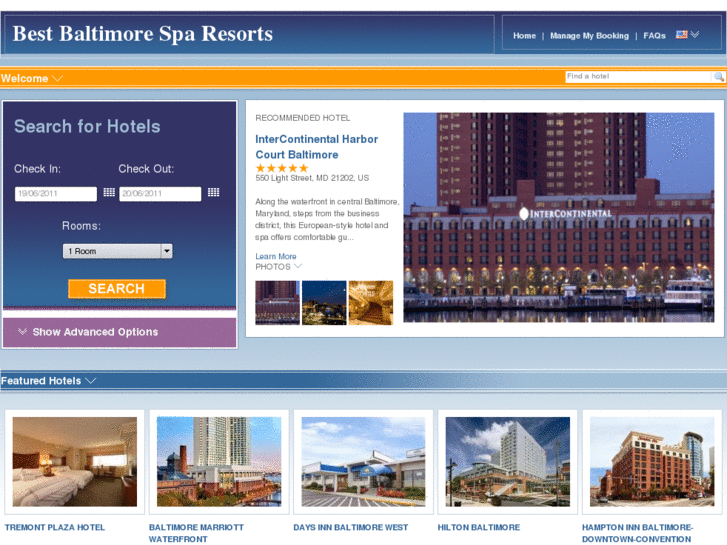Screen dimensions: 727x545
Task: Click the Check Out date field
Action: (x=160, y=194)
